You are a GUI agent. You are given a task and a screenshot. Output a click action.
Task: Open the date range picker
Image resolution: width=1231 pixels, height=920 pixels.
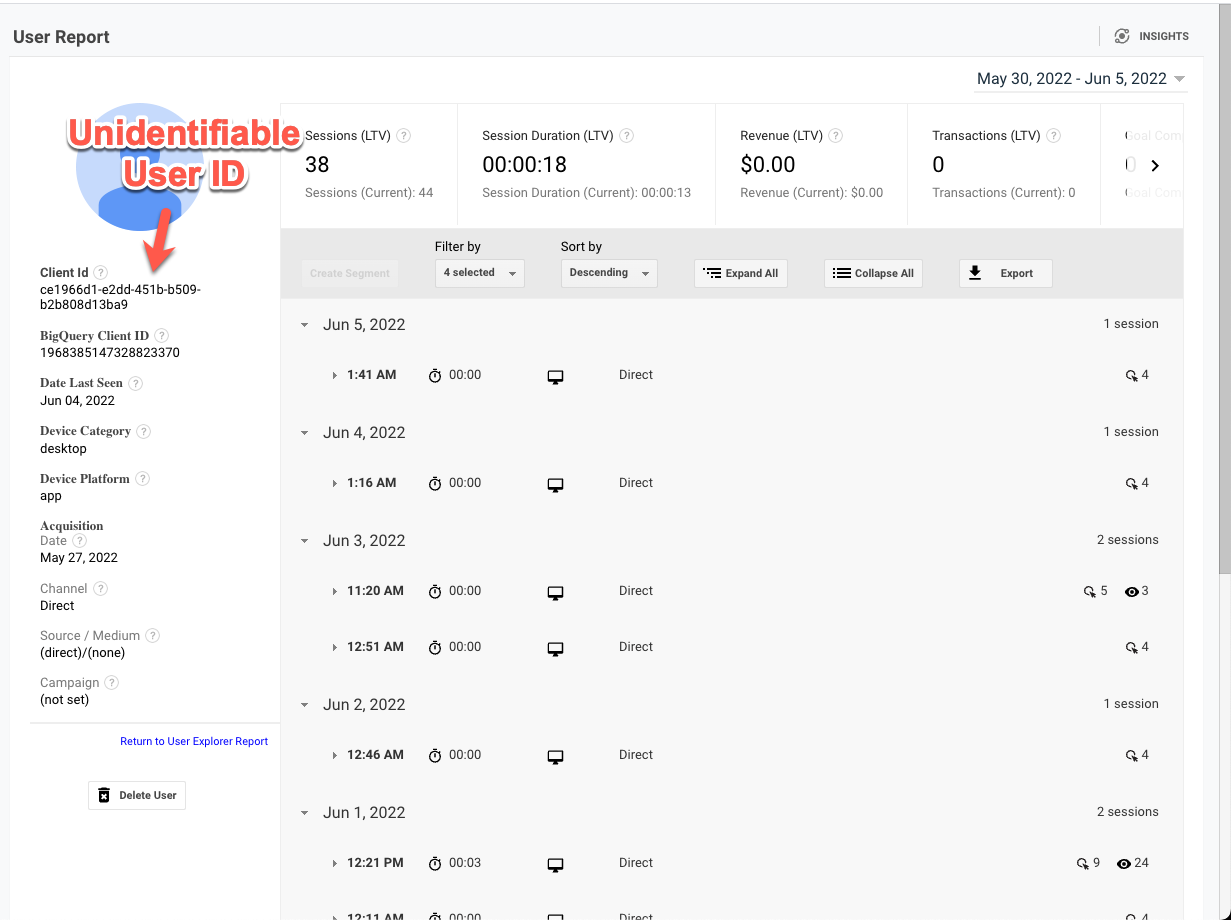(1080, 79)
